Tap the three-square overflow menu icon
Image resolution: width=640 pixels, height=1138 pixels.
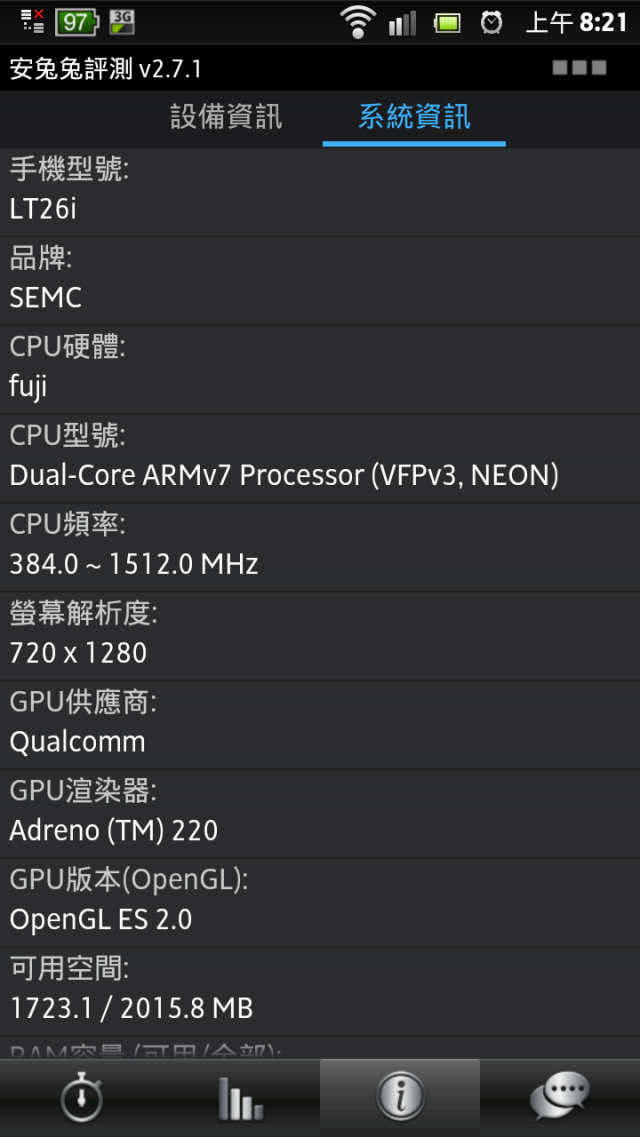tap(579, 68)
